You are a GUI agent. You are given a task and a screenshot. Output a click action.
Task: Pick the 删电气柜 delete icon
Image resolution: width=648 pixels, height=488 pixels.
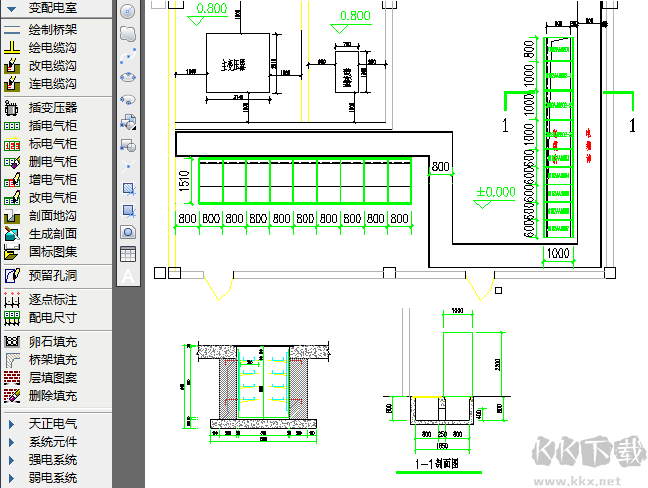[x=12, y=162]
